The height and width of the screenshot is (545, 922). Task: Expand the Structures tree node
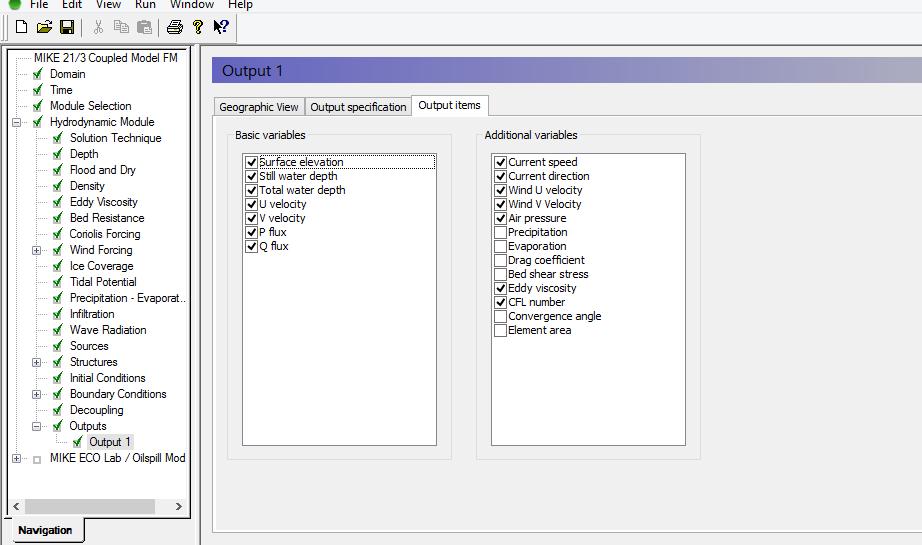tap(36, 362)
